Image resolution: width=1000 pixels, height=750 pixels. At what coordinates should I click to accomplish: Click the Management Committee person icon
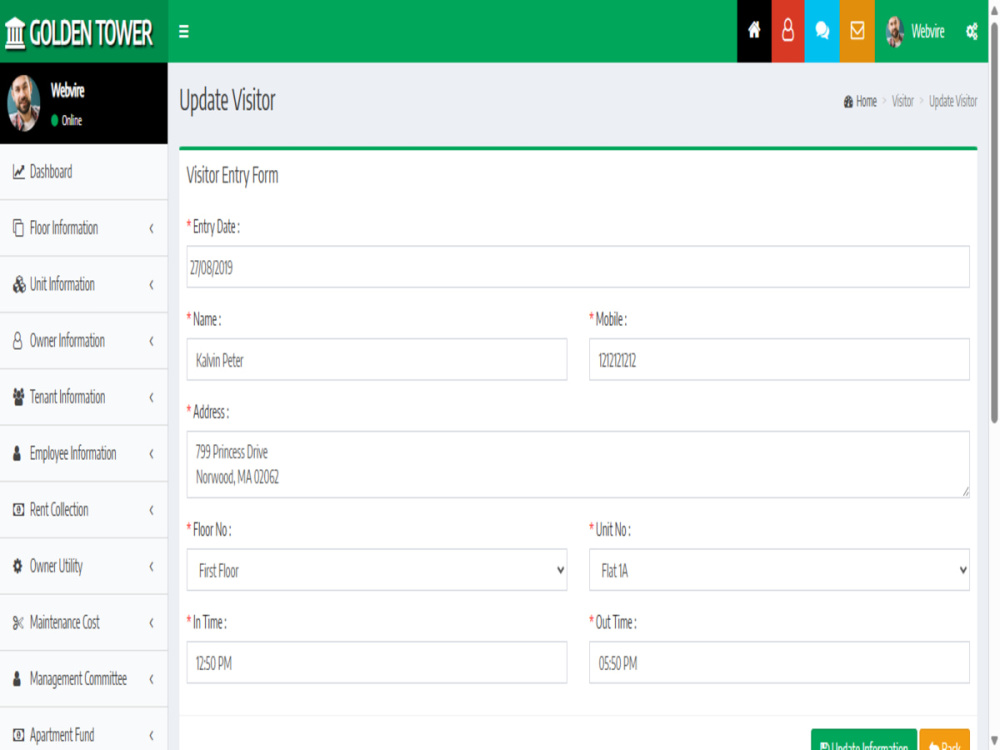17,679
